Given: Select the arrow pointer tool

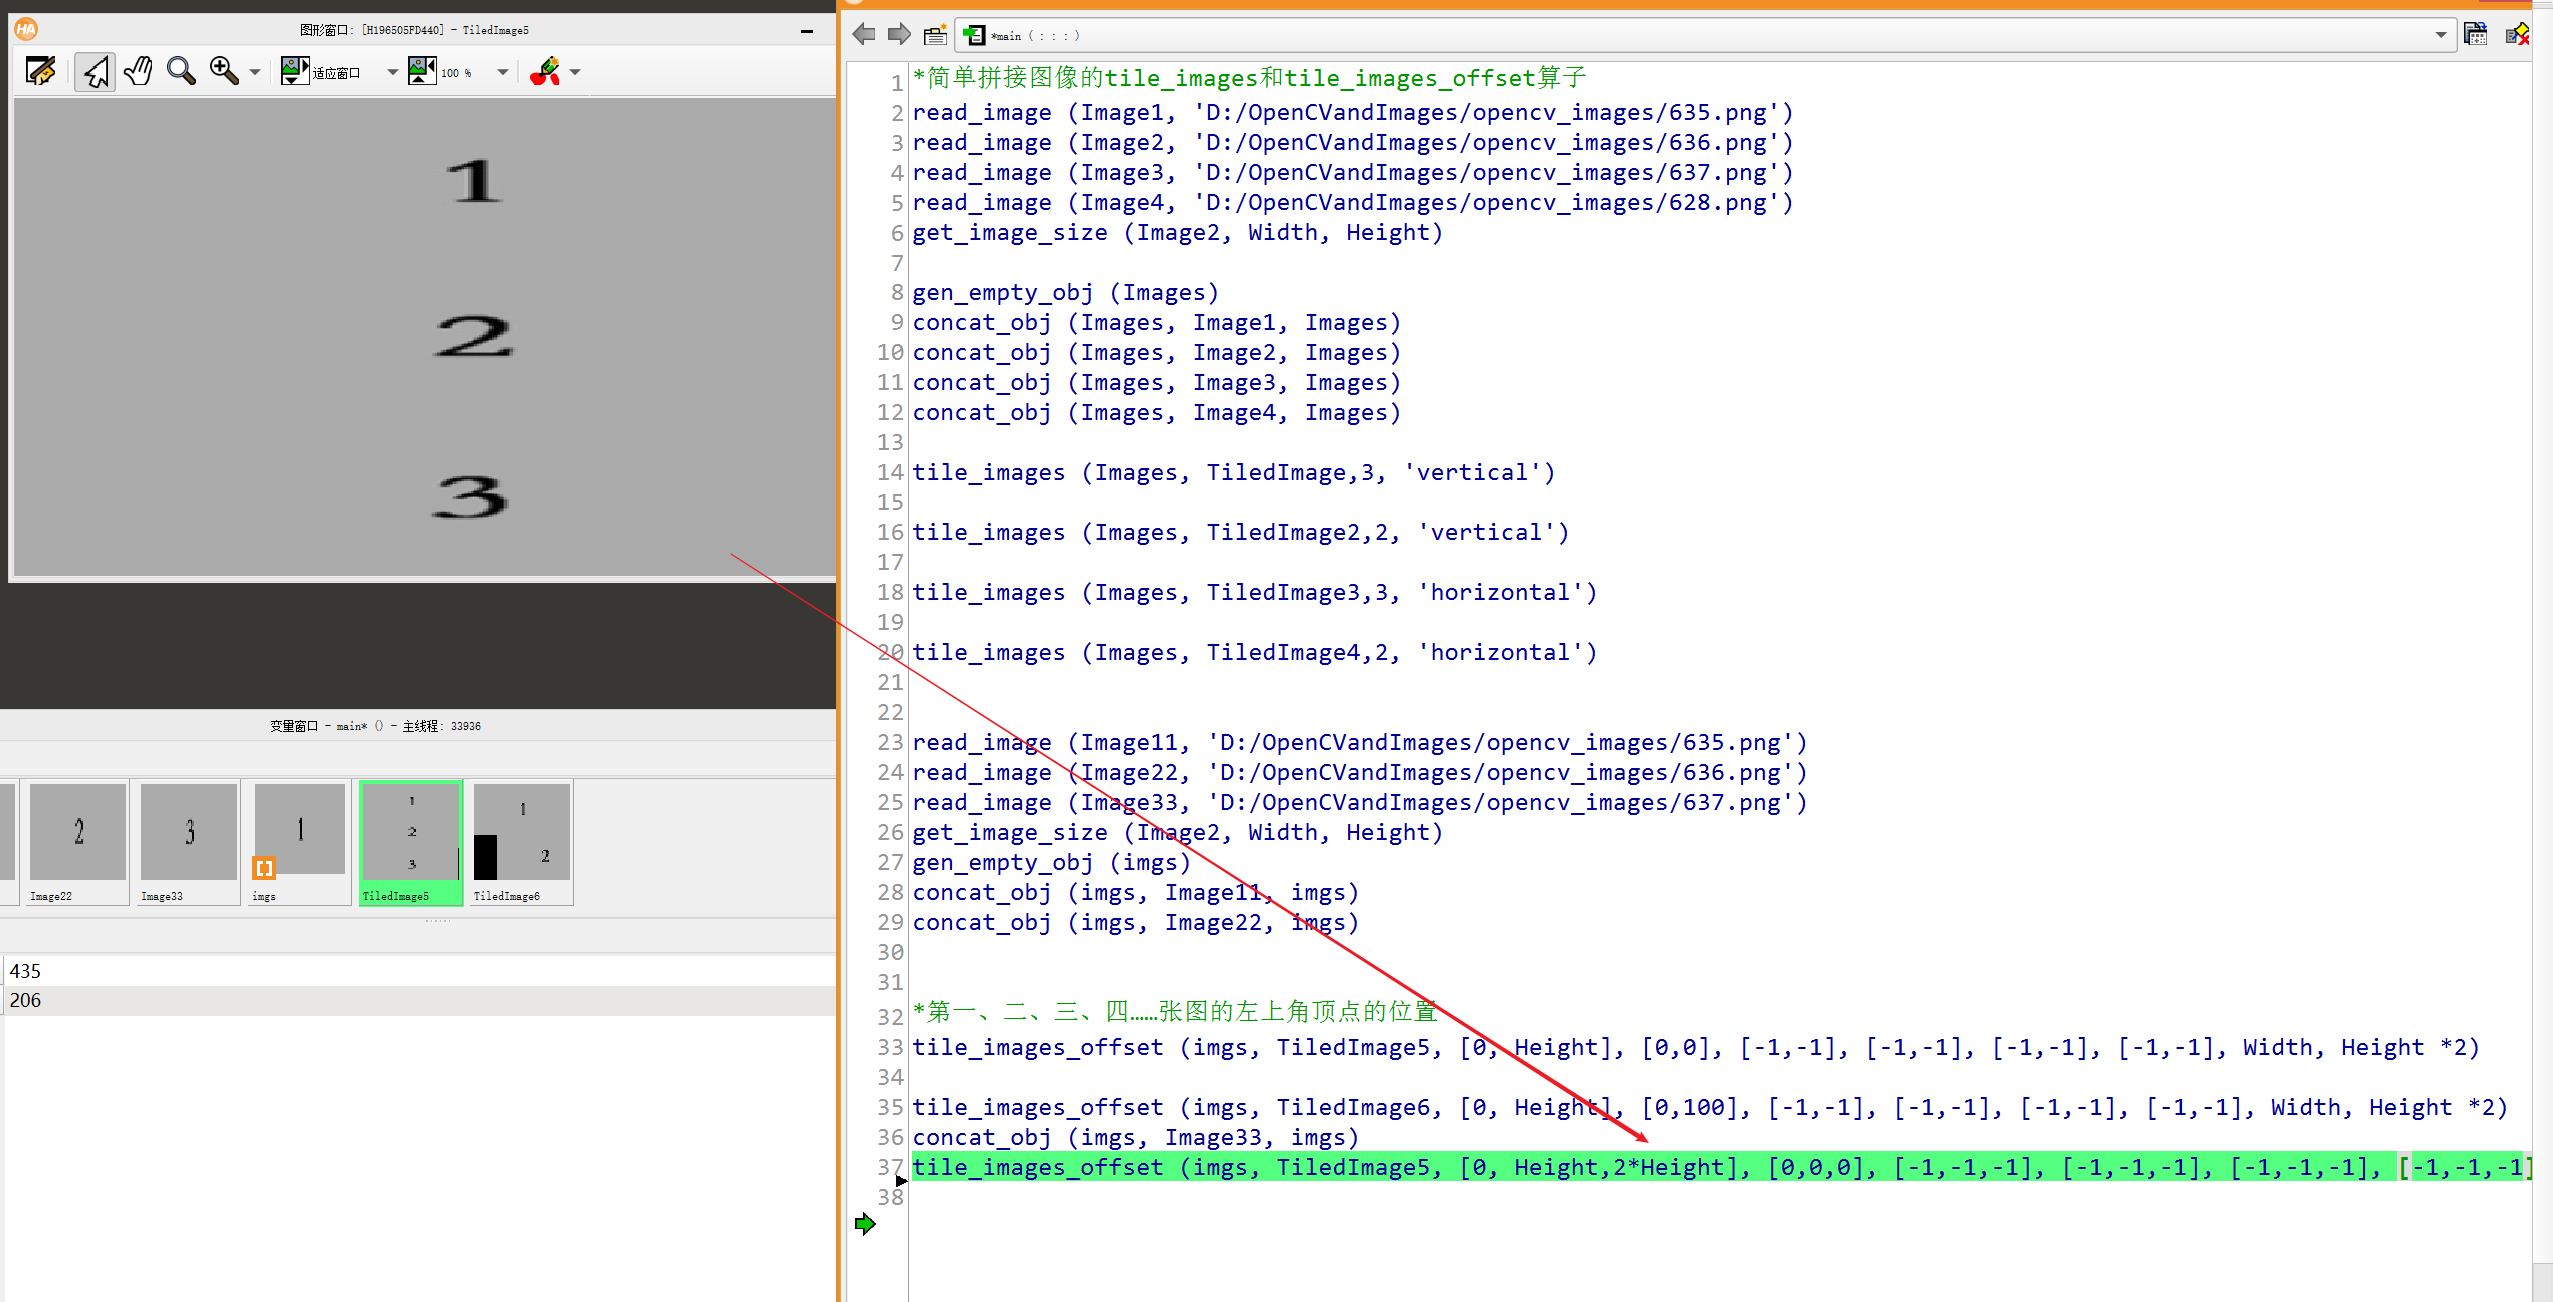Looking at the screenshot, I should click(95, 71).
